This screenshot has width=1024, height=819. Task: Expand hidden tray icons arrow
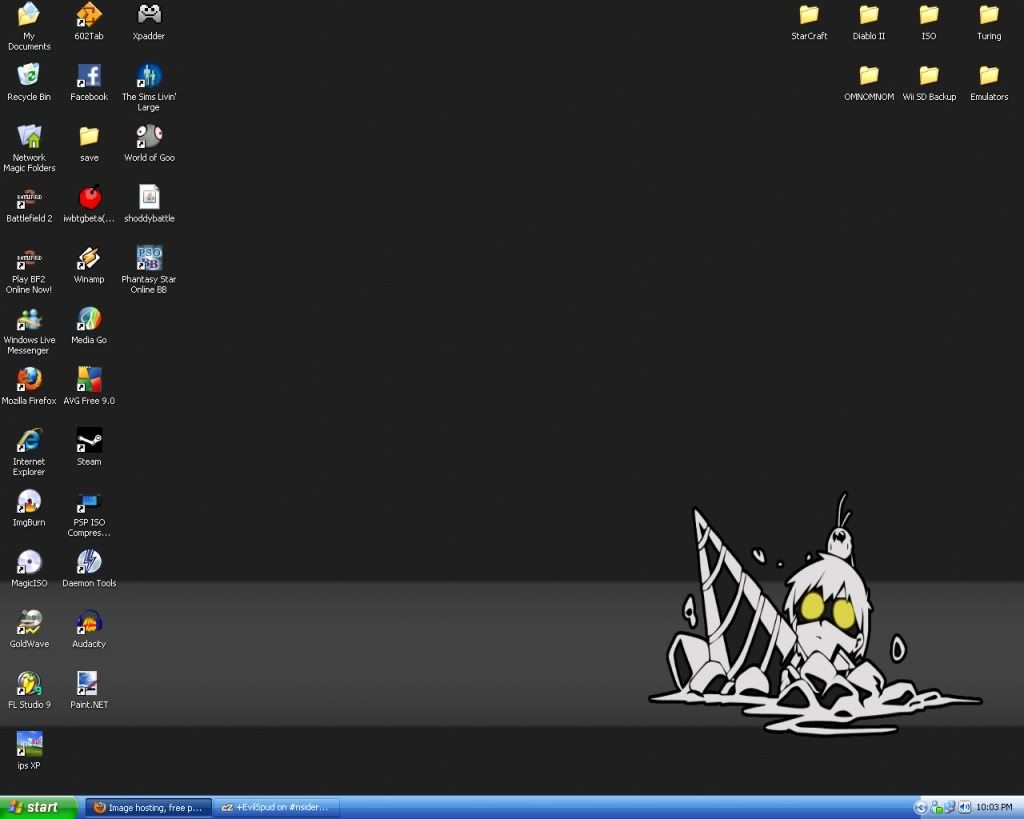coord(920,807)
